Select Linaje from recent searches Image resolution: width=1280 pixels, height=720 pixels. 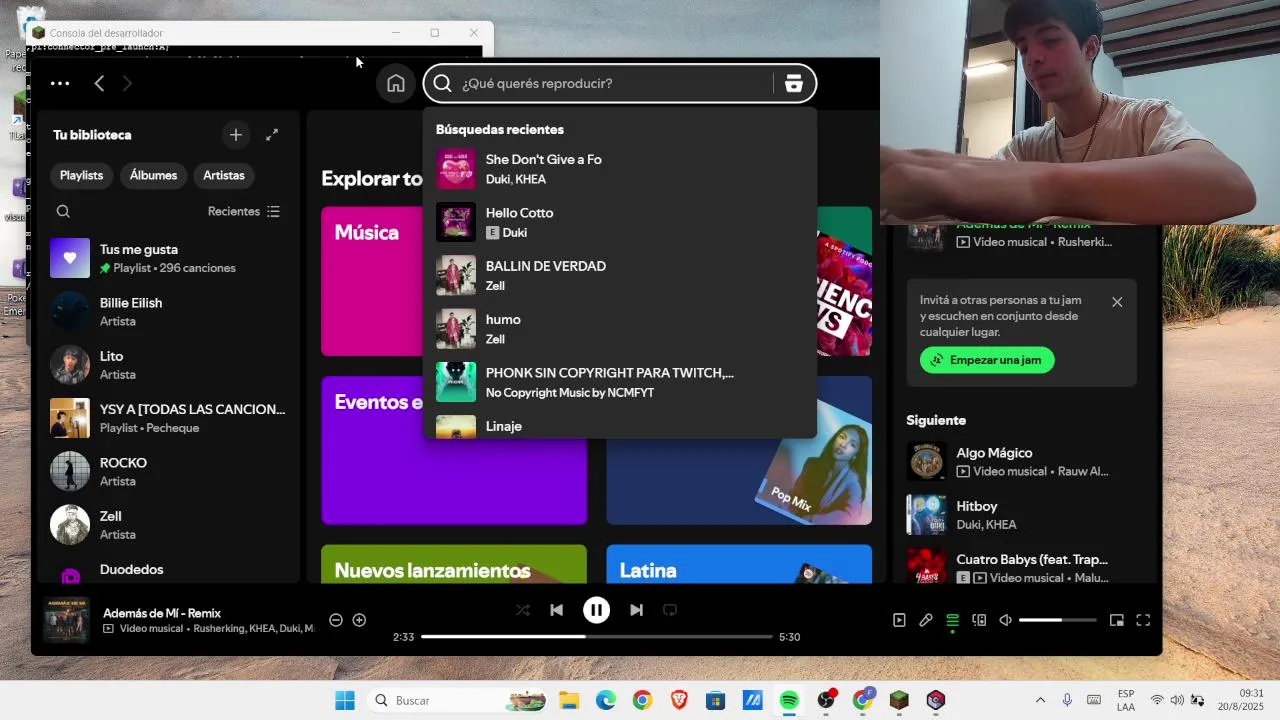point(620,427)
